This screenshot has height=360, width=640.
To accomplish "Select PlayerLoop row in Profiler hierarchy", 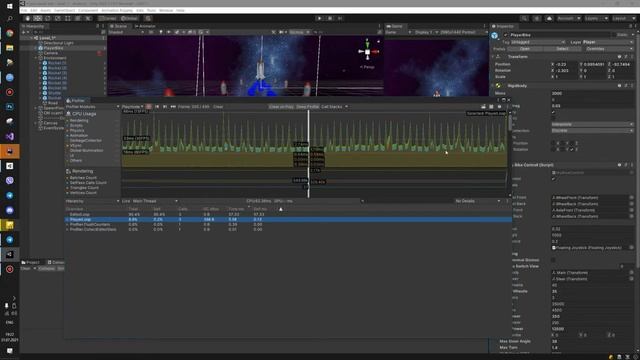I will point(288,220).
